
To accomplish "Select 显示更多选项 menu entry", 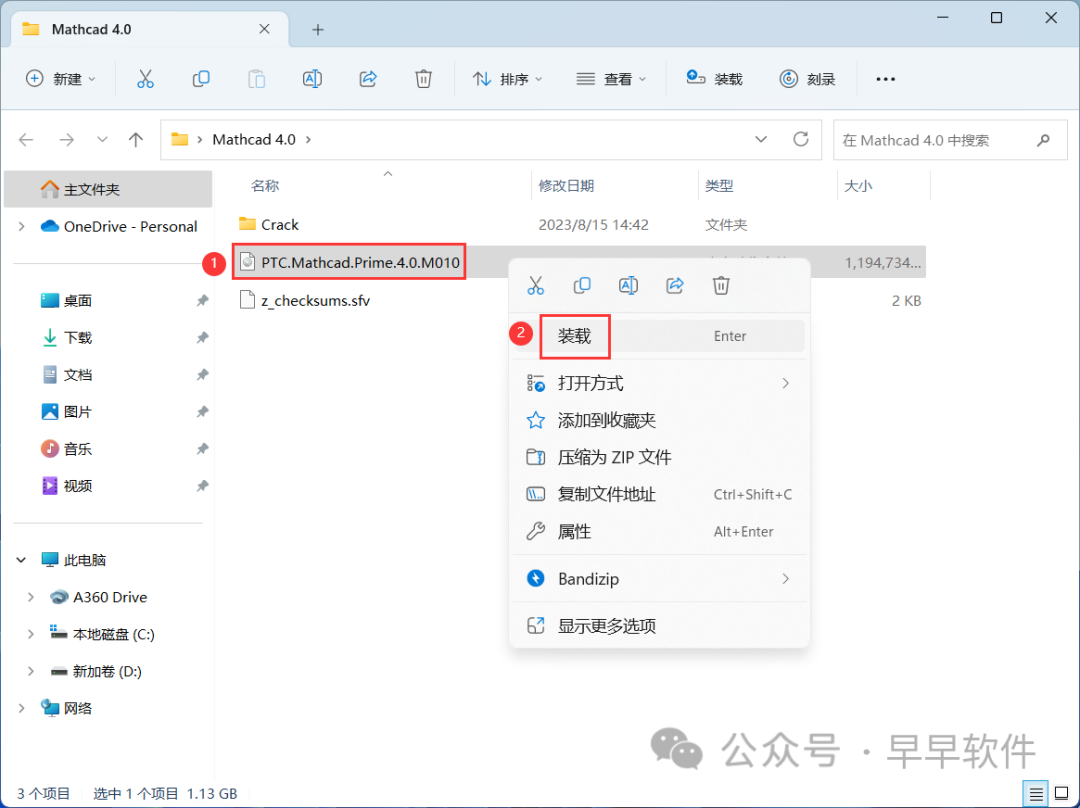I will (x=659, y=625).
